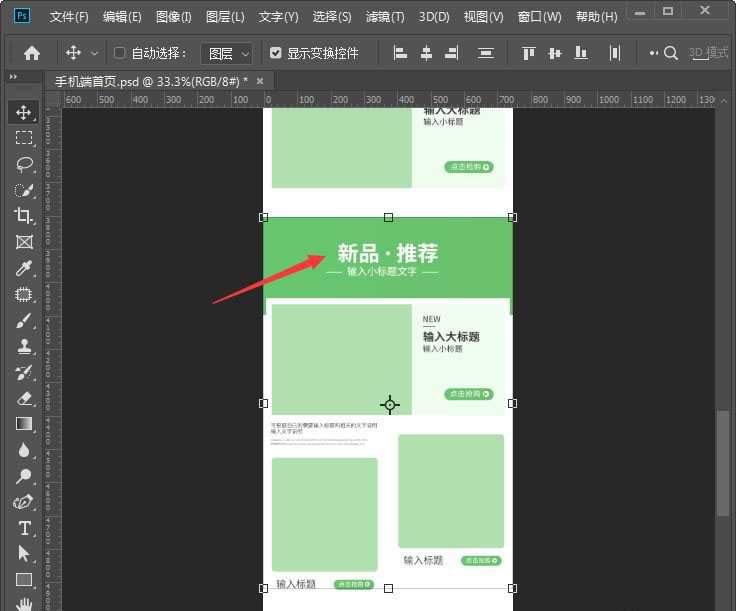Close the 手机端首页.psd document tab
The width and height of the screenshot is (736, 611).
260,80
